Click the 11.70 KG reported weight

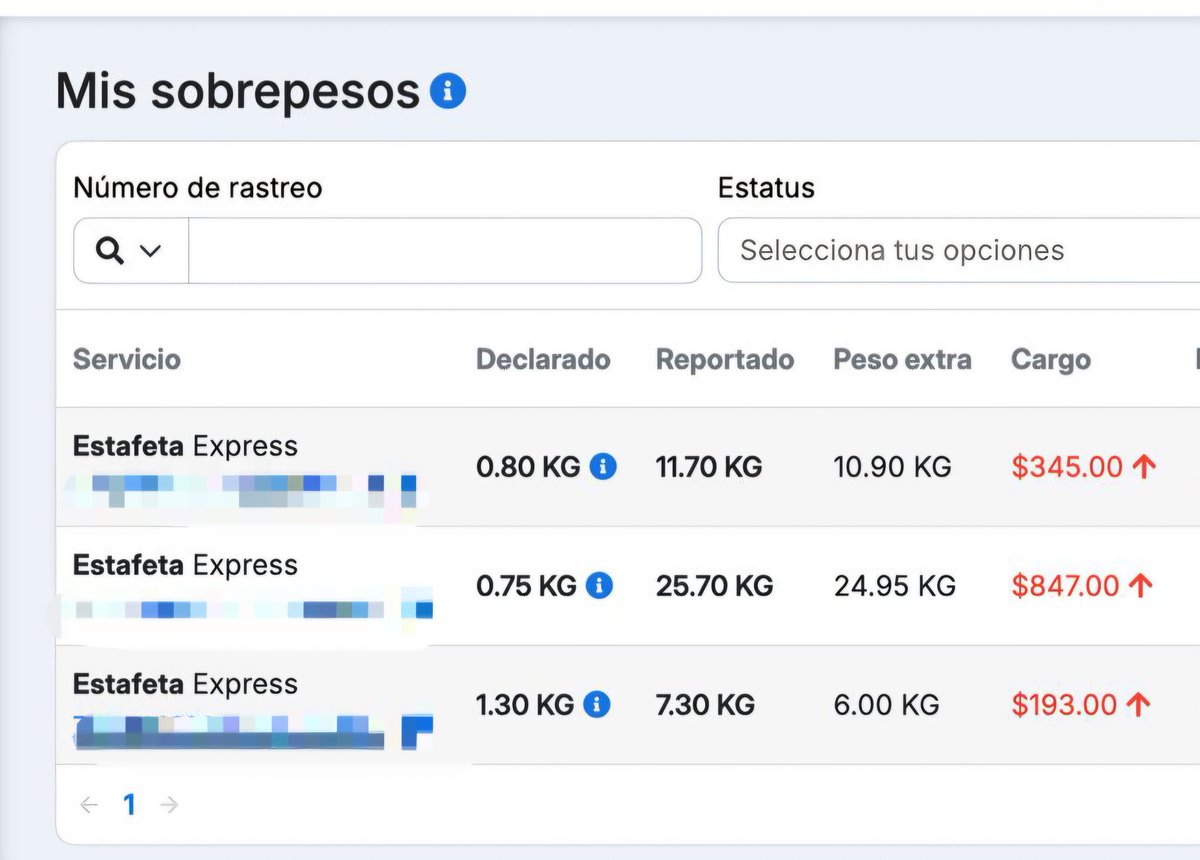point(709,466)
